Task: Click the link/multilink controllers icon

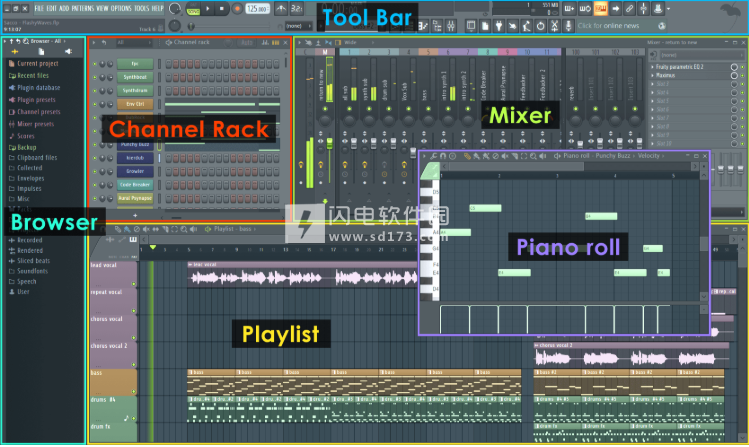Action: pyautogui.click(x=630, y=8)
